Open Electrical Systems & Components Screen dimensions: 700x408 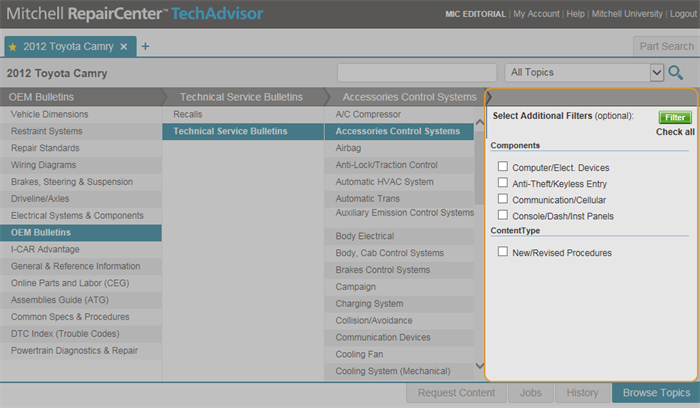coord(81,216)
